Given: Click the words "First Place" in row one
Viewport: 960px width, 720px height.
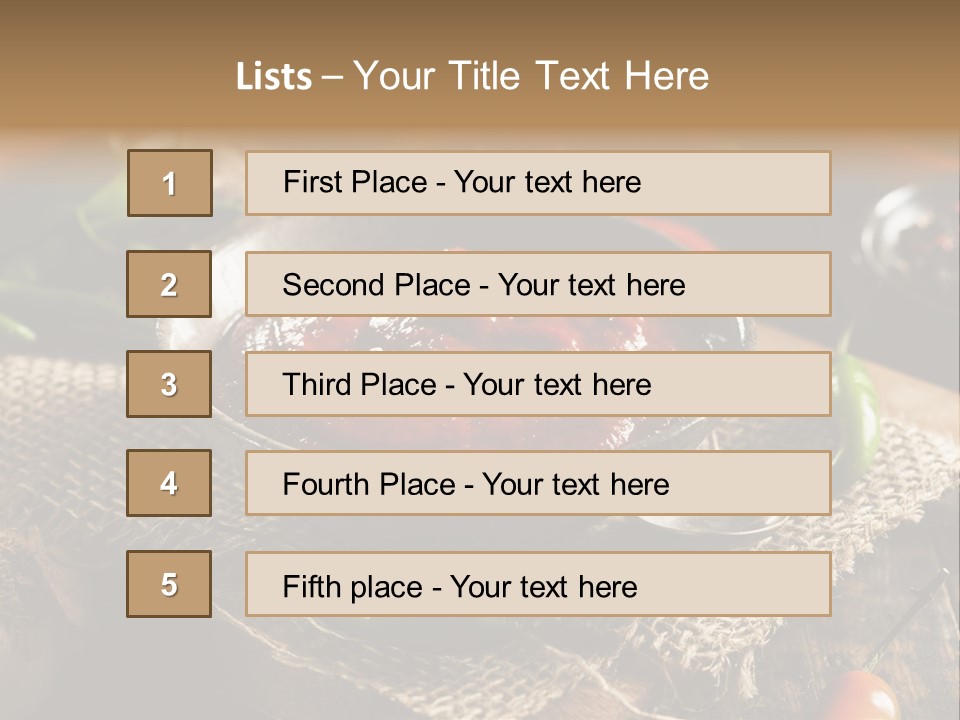Looking at the screenshot, I should (356, 182).
